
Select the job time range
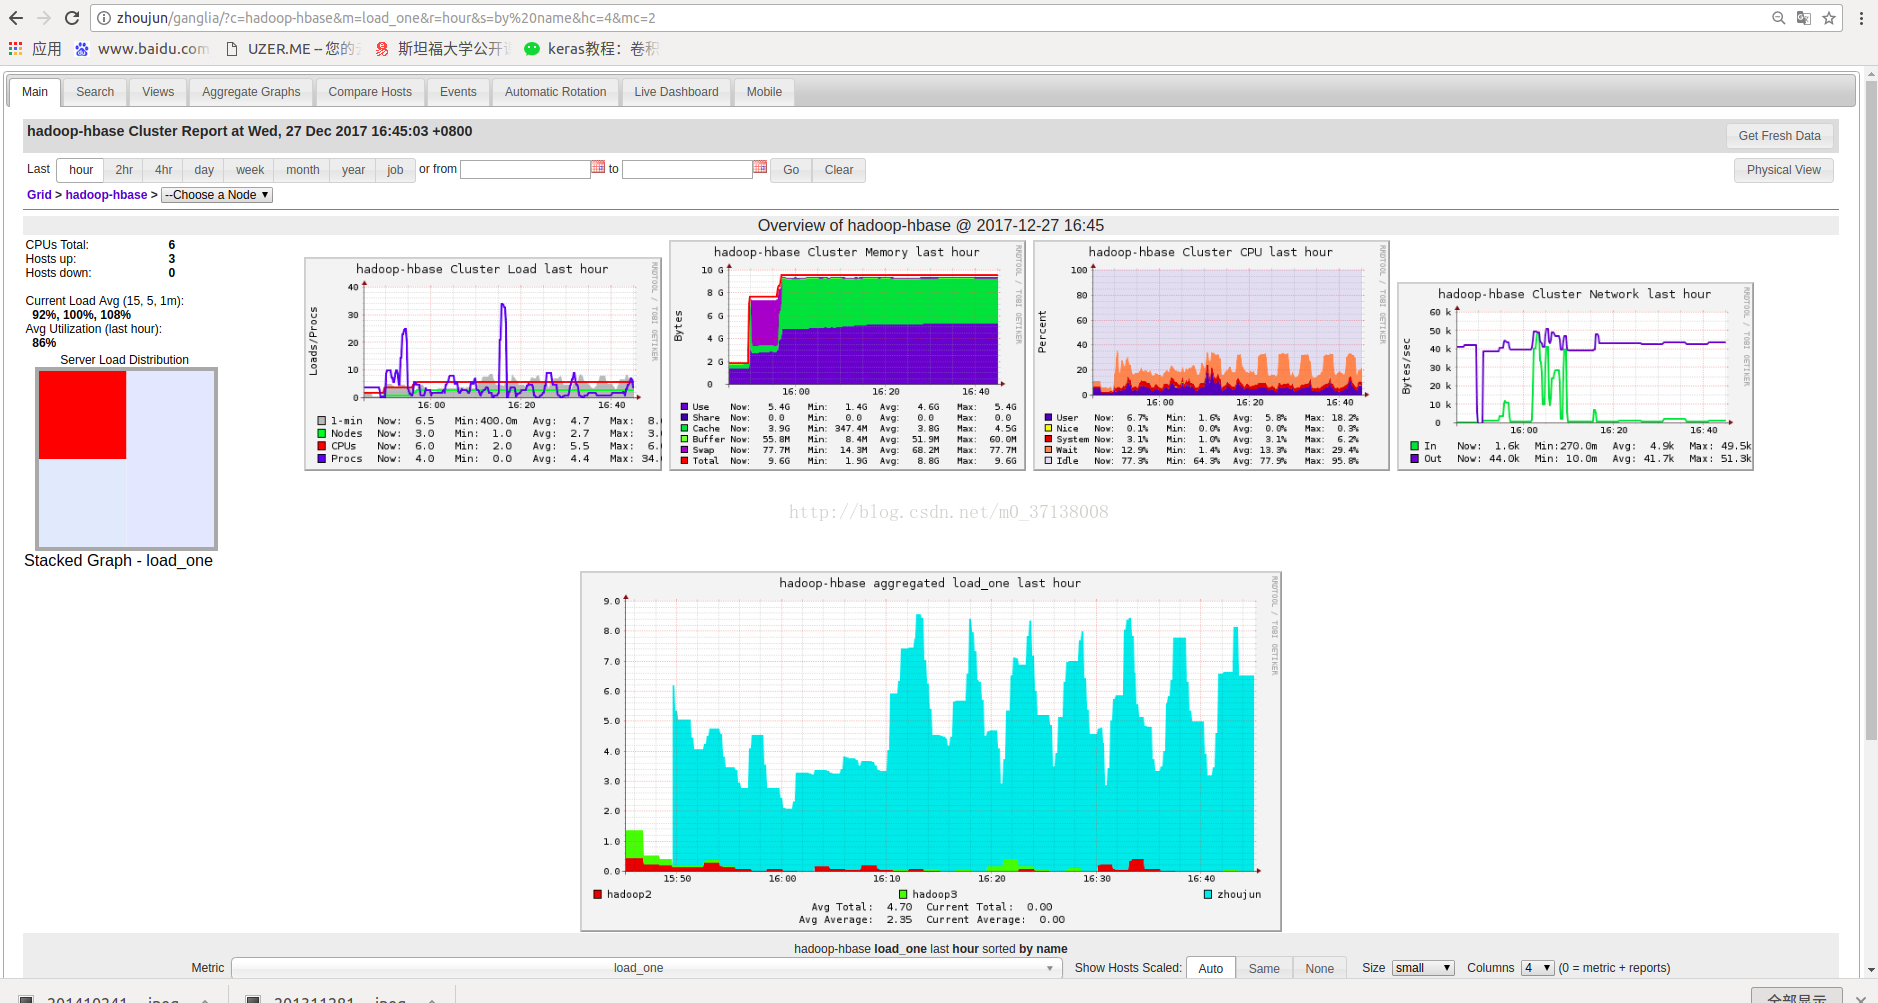[x=395, y=170]
